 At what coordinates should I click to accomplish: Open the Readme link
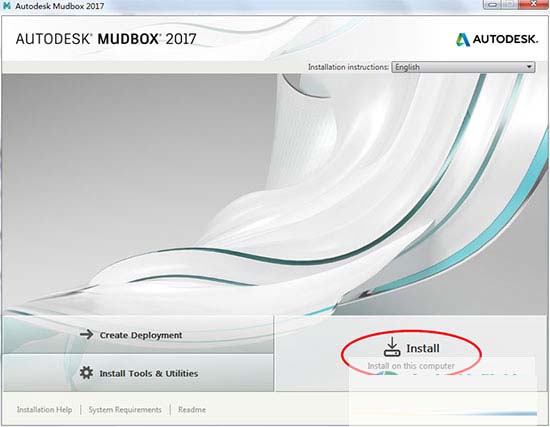(192, 409)
